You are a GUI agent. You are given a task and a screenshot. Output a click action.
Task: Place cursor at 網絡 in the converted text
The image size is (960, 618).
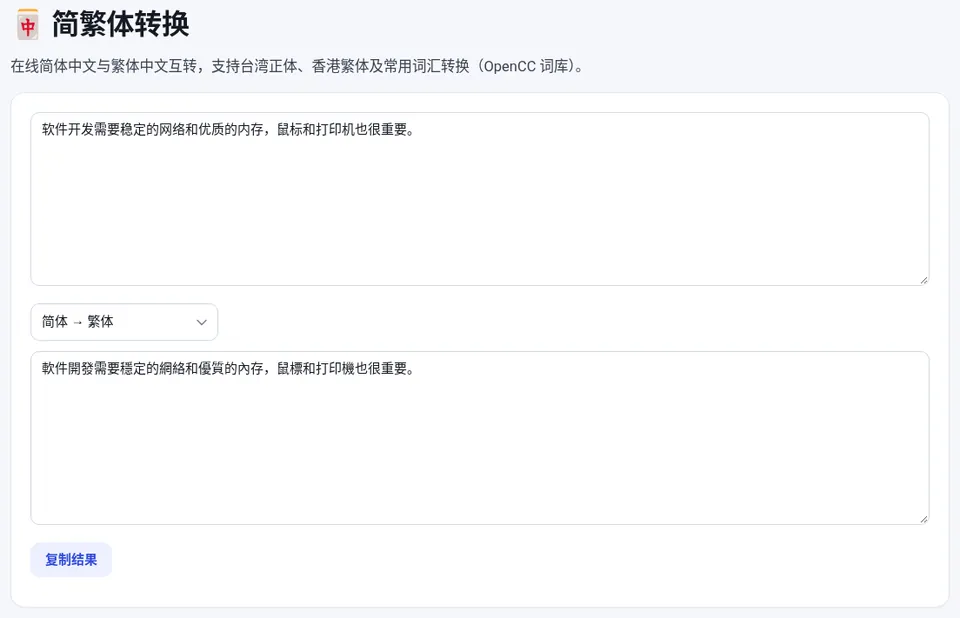pos(172,369)
